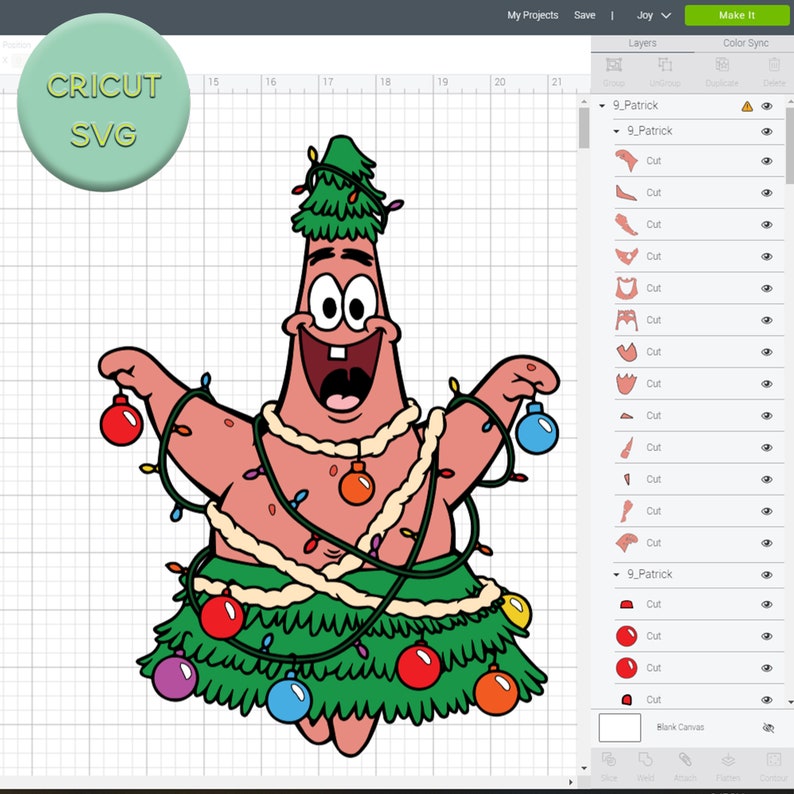Select the Weld tool
Screen dimensions: 794x794
click(645, 759)
